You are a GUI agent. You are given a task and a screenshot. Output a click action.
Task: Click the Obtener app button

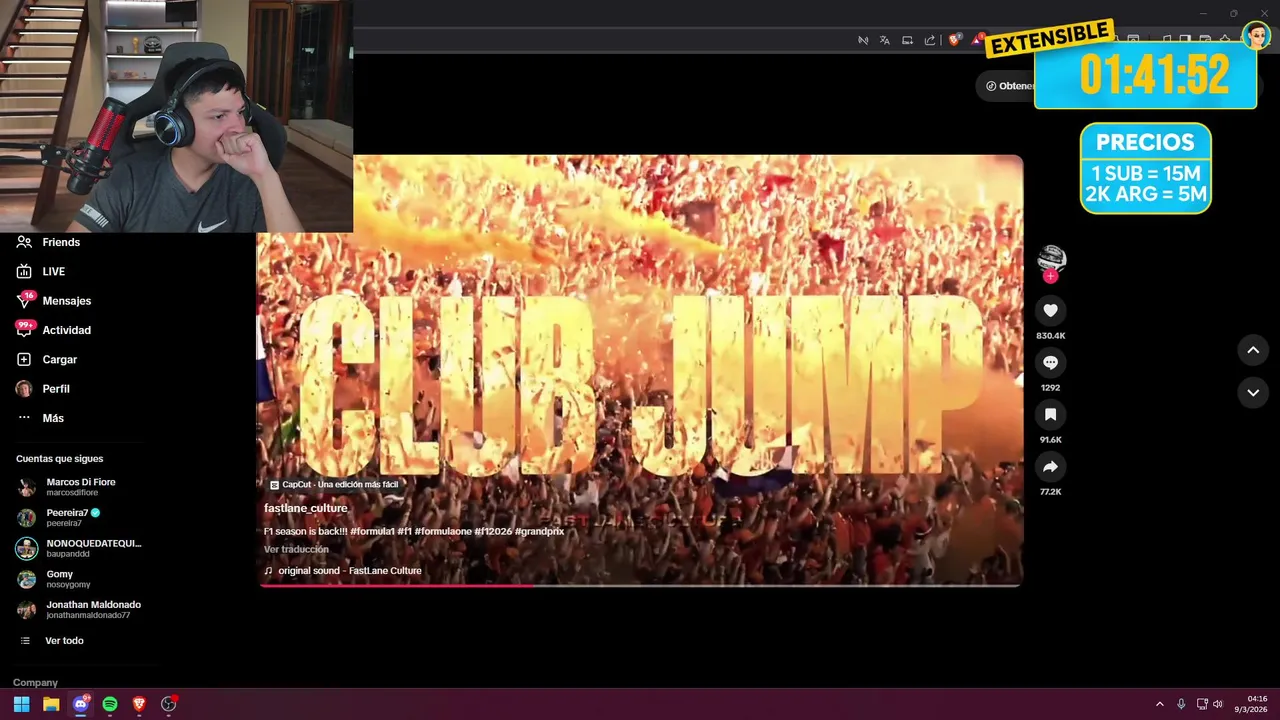tap(1006, 86)
